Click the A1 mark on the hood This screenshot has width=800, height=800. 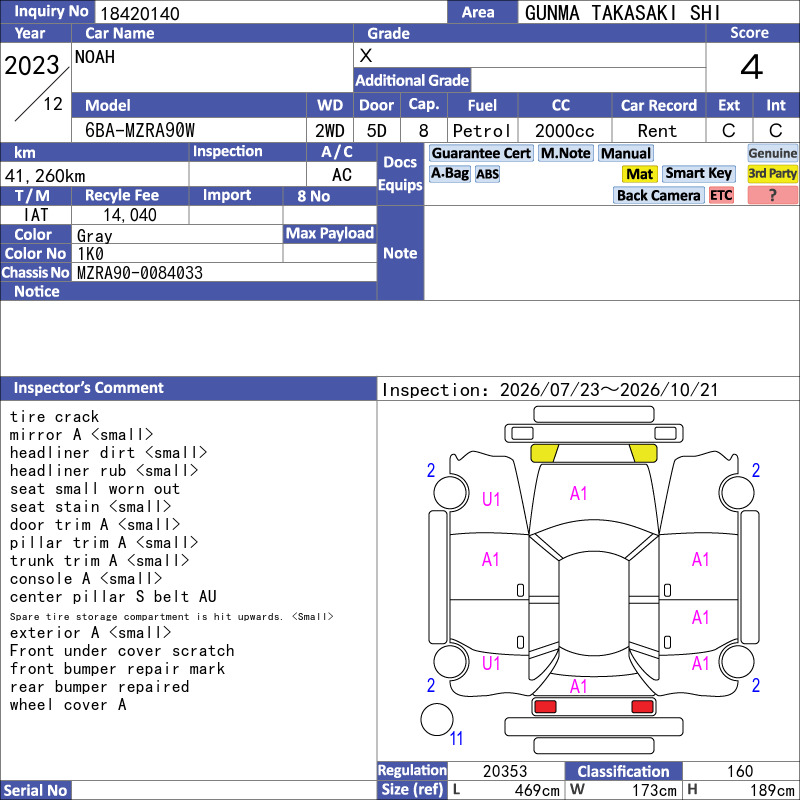click(x=578, y=494)
